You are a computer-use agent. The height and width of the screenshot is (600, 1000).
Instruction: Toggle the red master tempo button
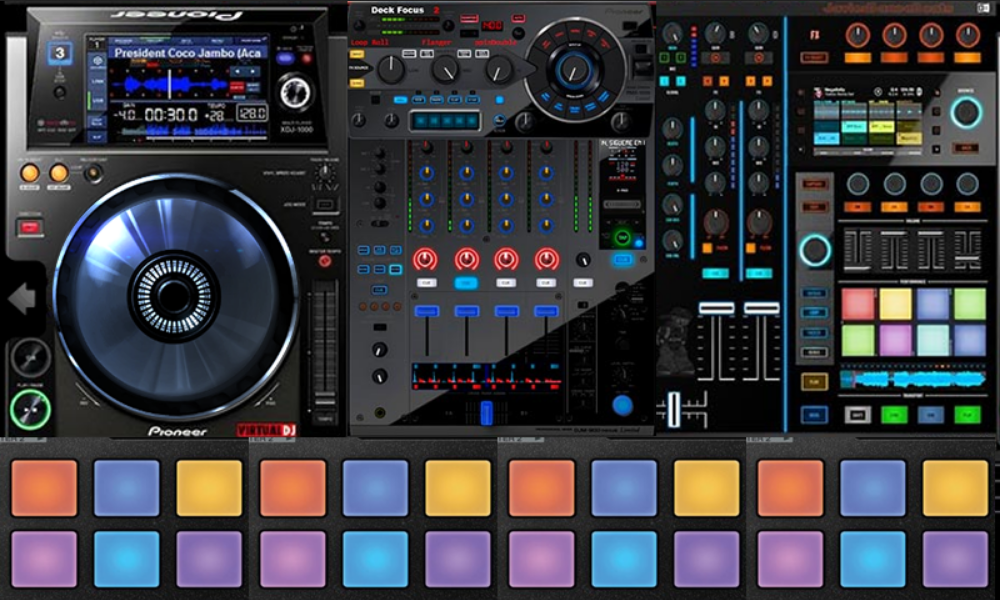tap(325, 261)
